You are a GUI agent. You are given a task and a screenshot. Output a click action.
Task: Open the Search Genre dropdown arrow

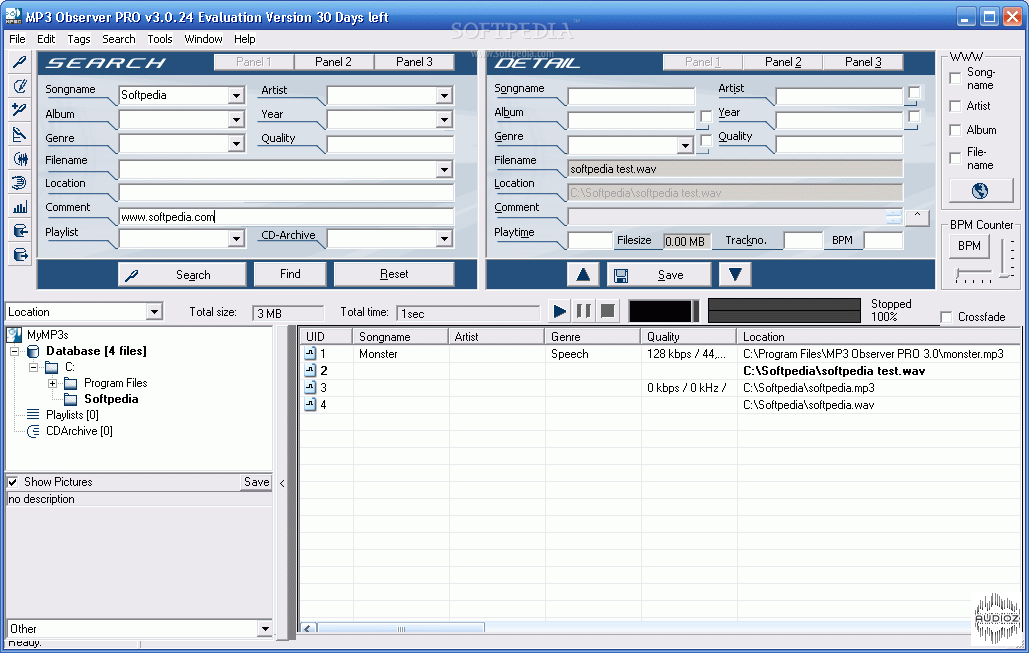(x=236, y=143)
